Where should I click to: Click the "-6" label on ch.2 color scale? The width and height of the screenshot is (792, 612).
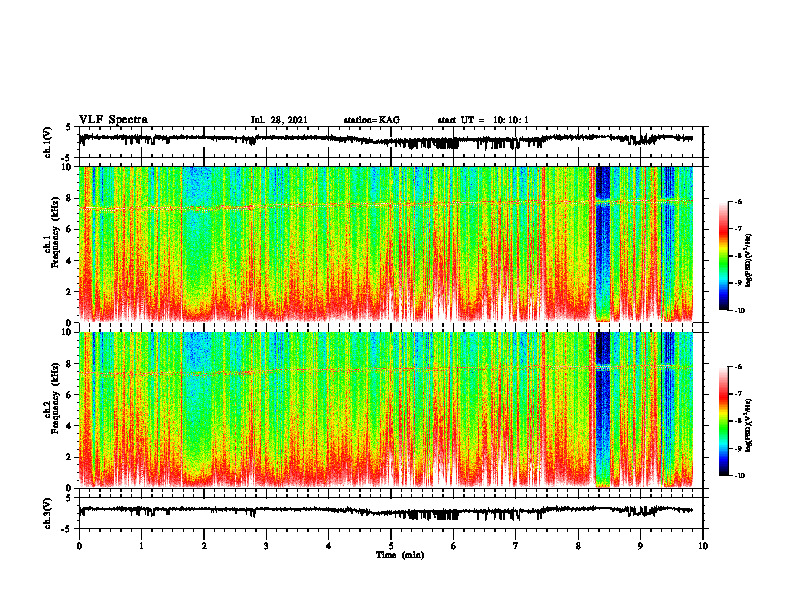(738, 367)
